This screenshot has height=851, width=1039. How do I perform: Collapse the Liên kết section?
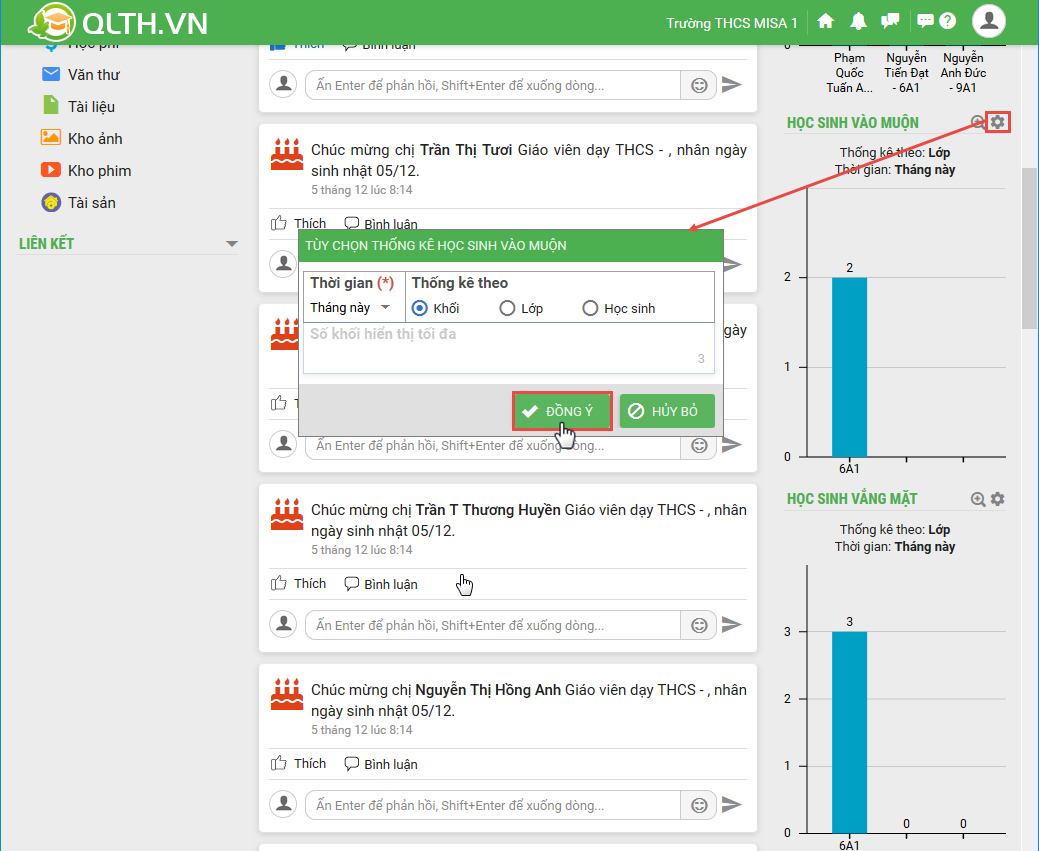(x=232, y=244)
